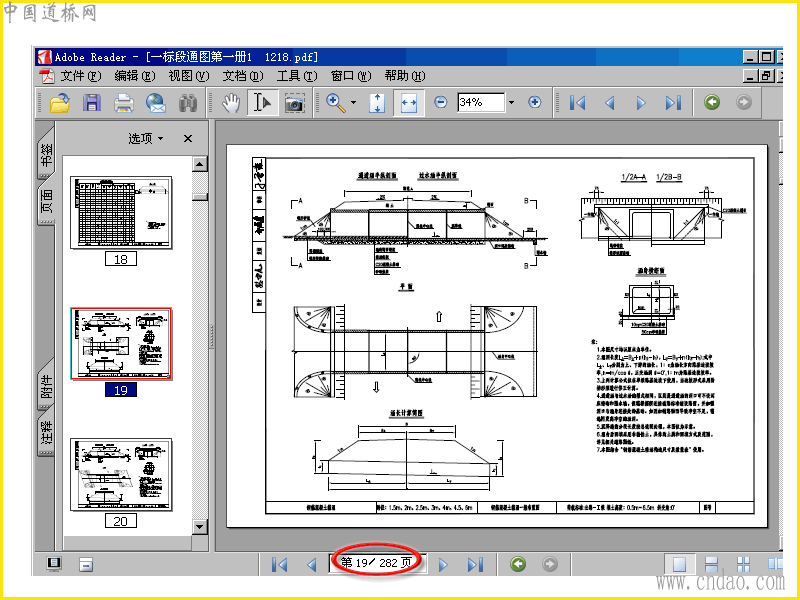This screenshot has width=800, height=600.
Task: Print the document with the printer icon
Action: pos(123,103)
